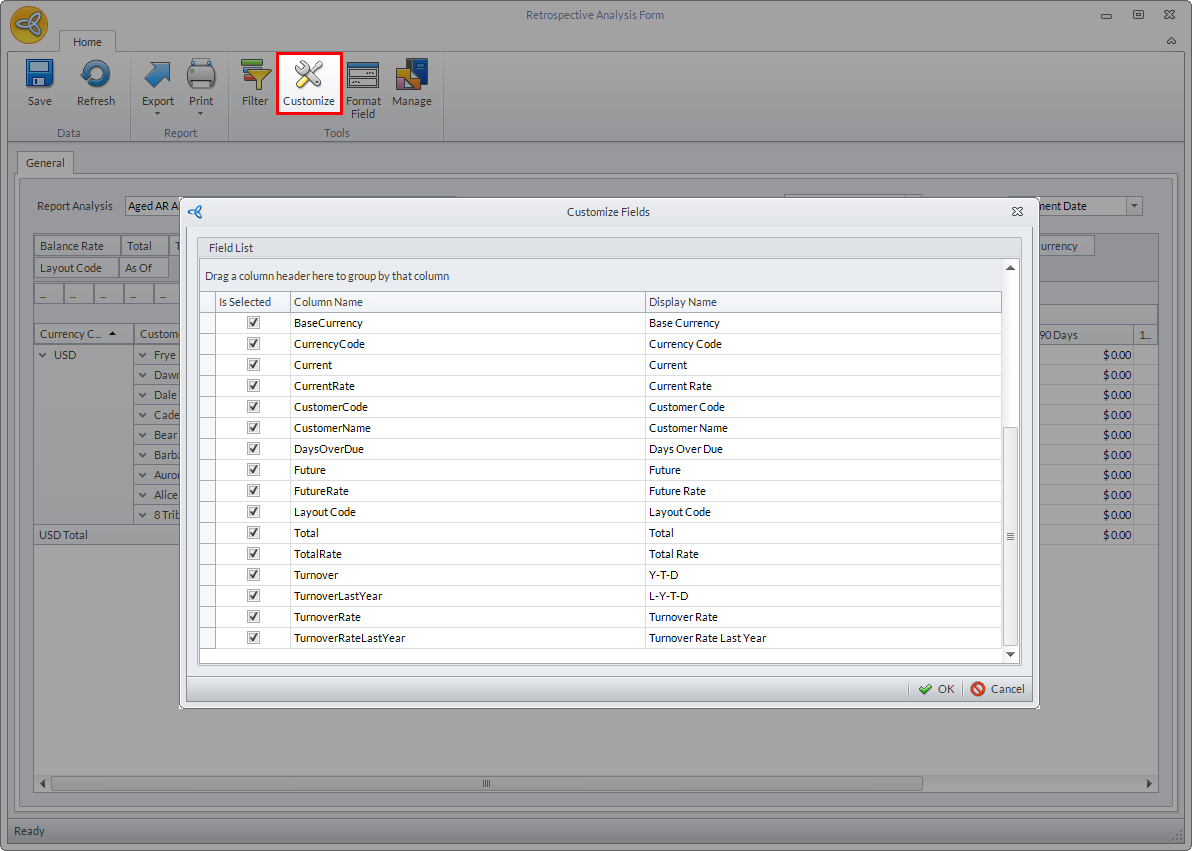
Task: Open the Filter tool
Action: tap(255, 76)
